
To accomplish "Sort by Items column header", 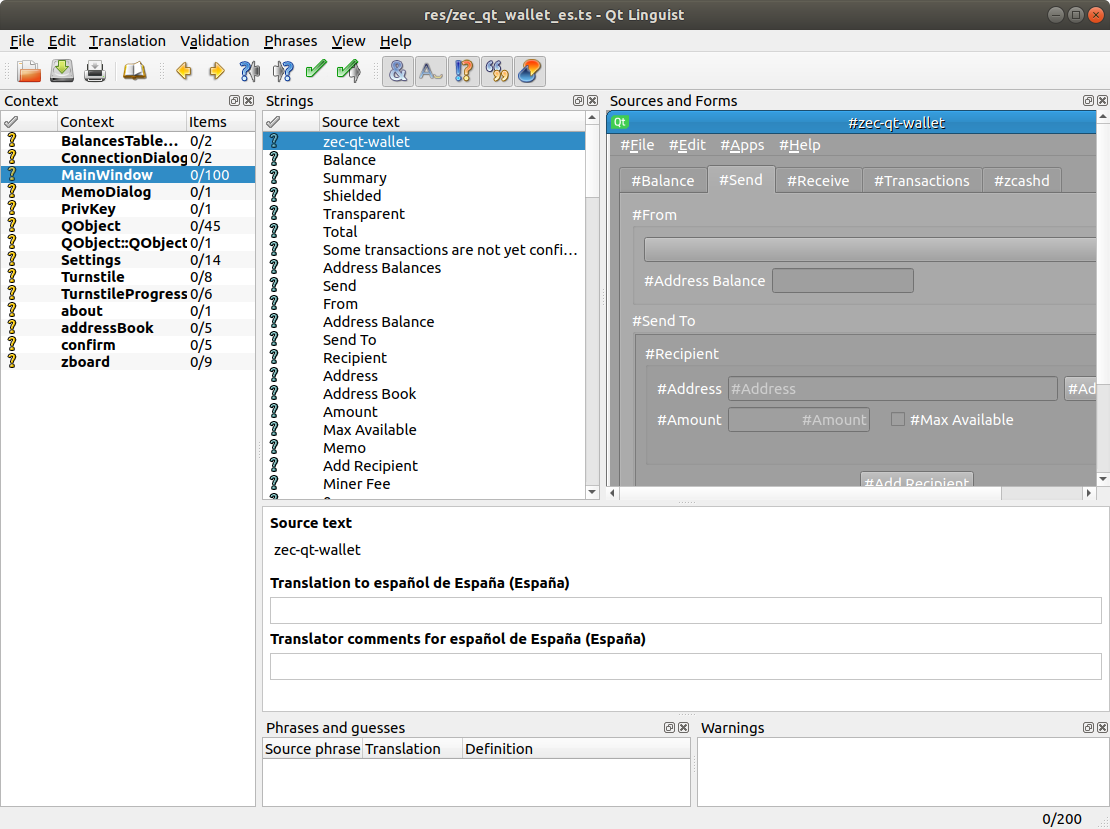I will tap(220, 122).
